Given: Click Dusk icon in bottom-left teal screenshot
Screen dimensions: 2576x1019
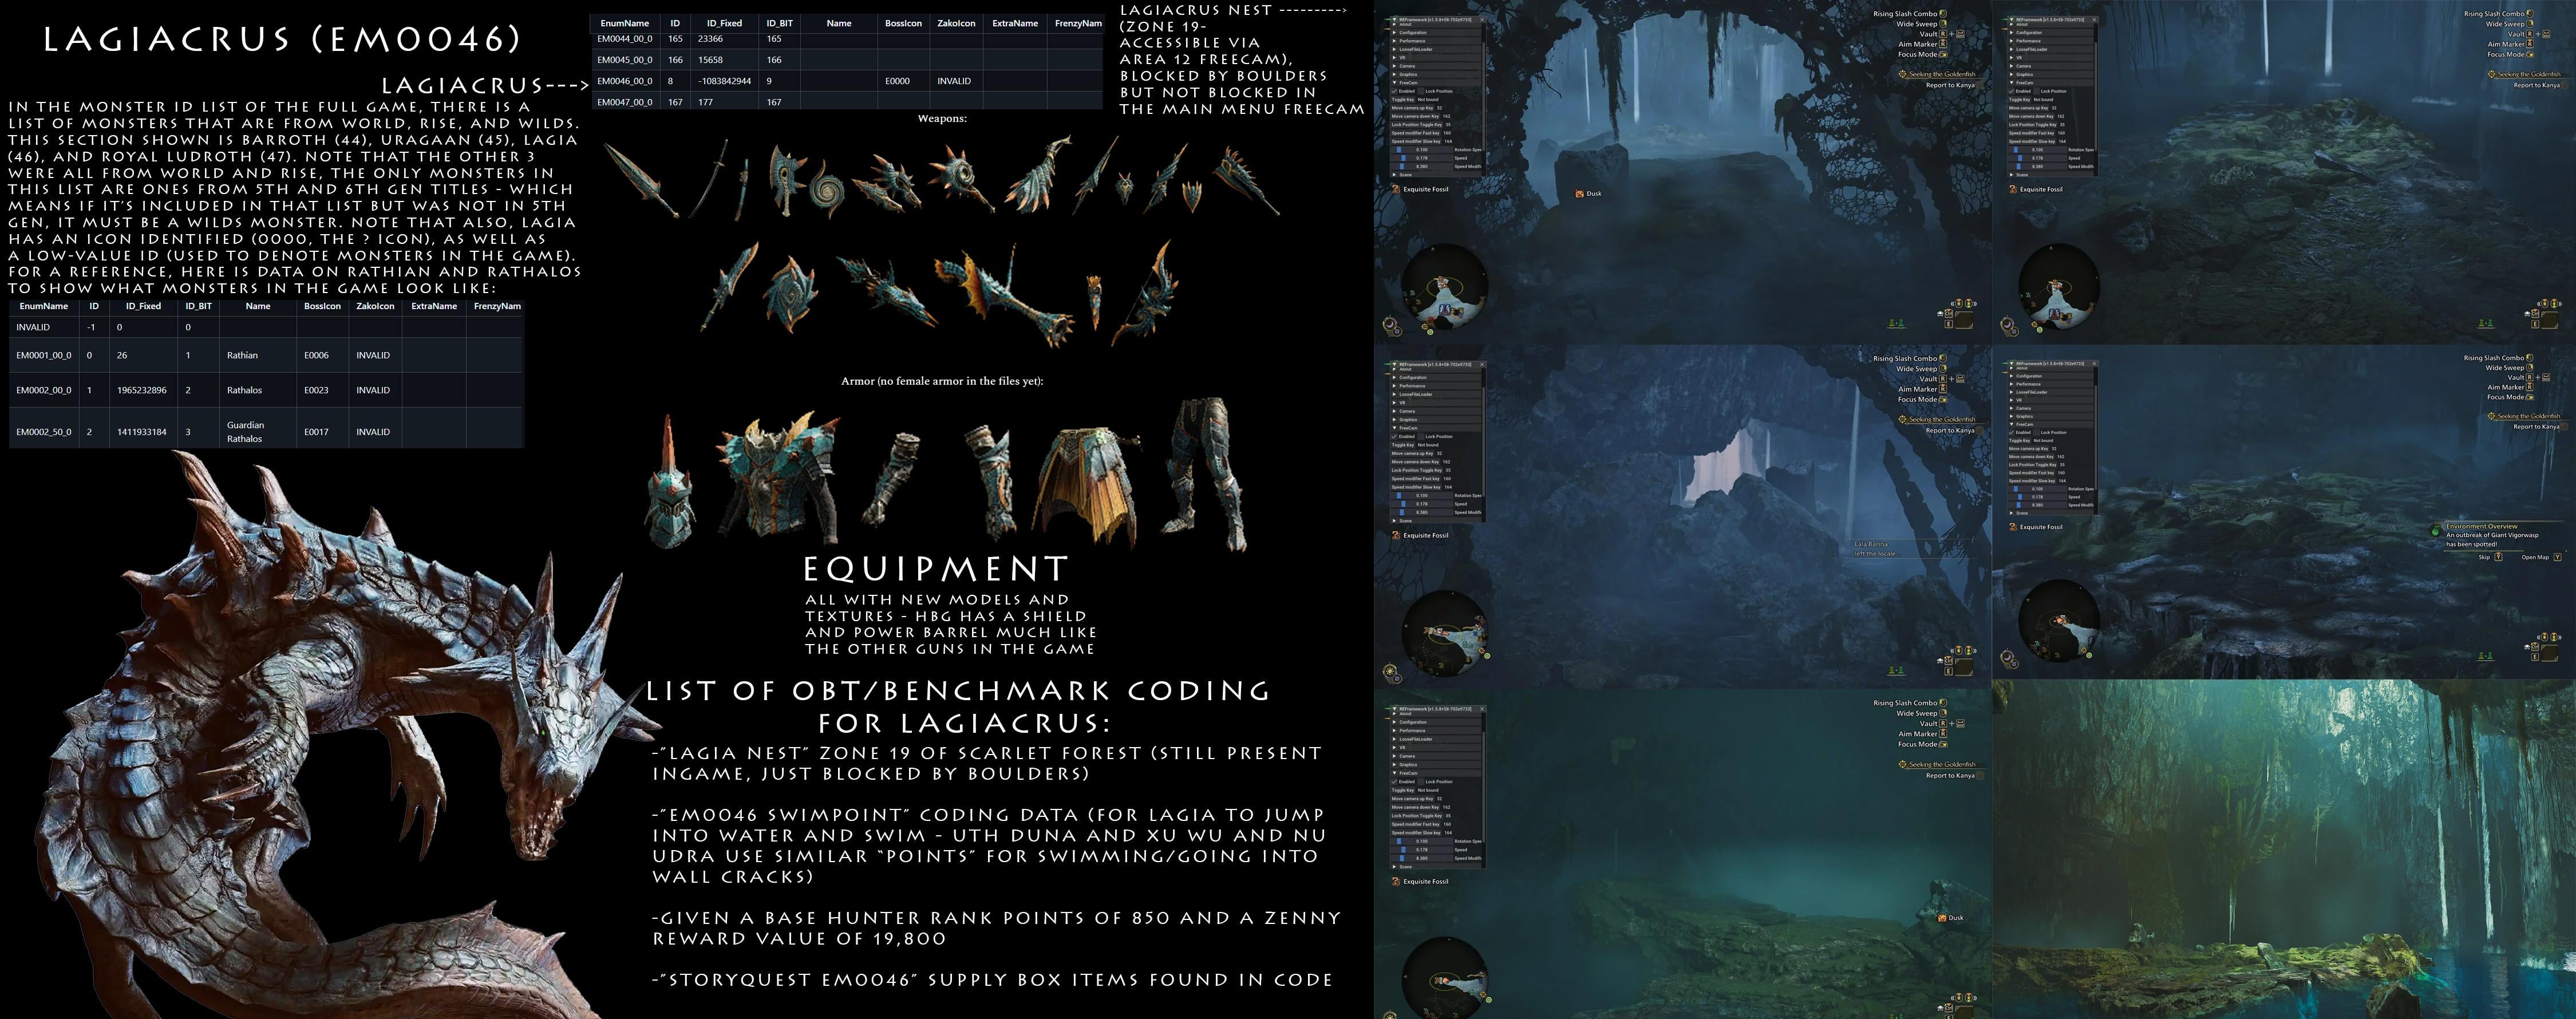Looking at the screenshot, I should (1942, 917).
